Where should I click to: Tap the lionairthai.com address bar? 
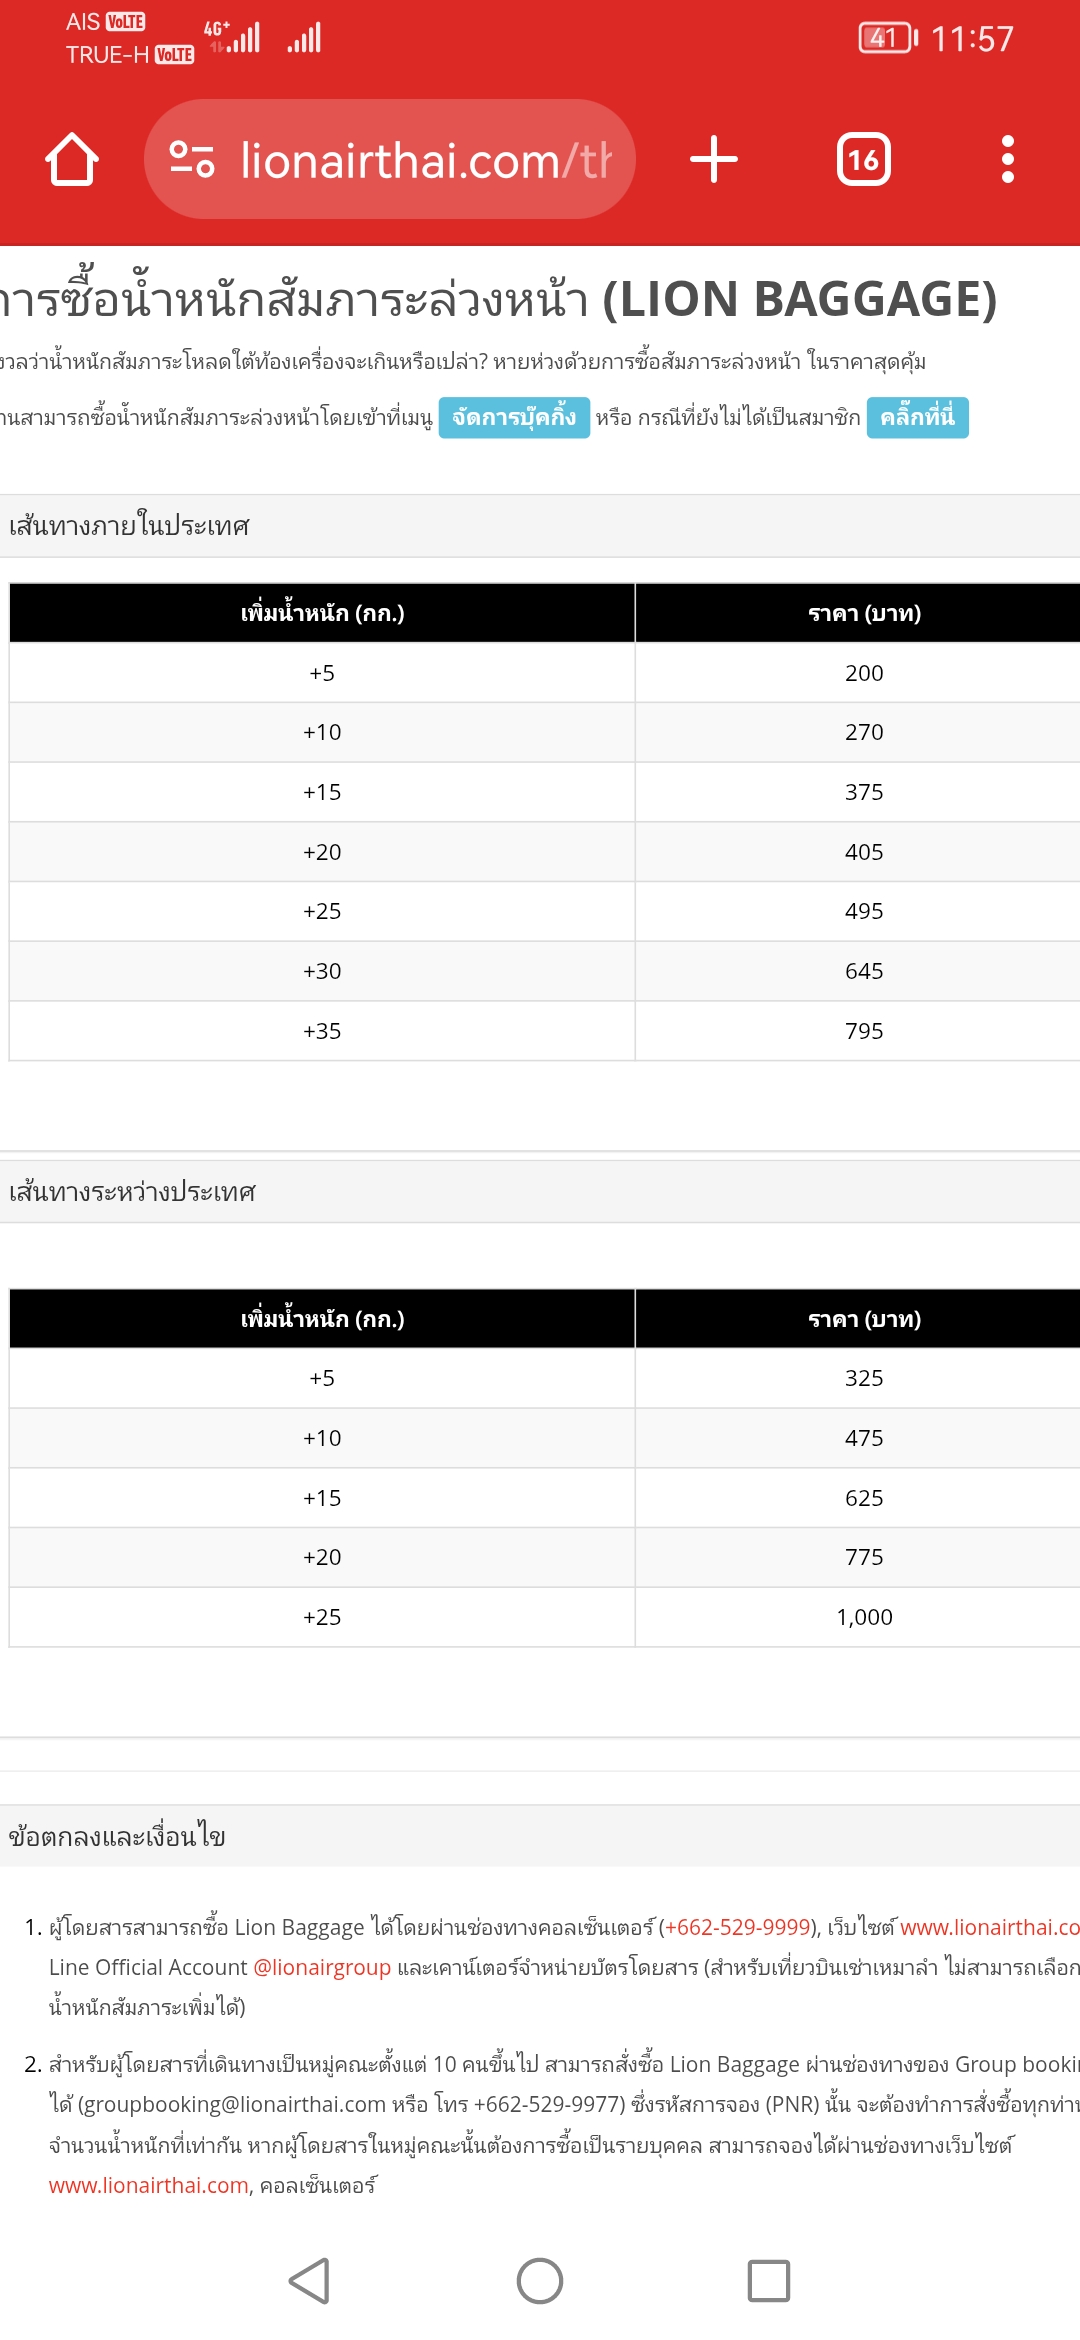click(390, 160)
